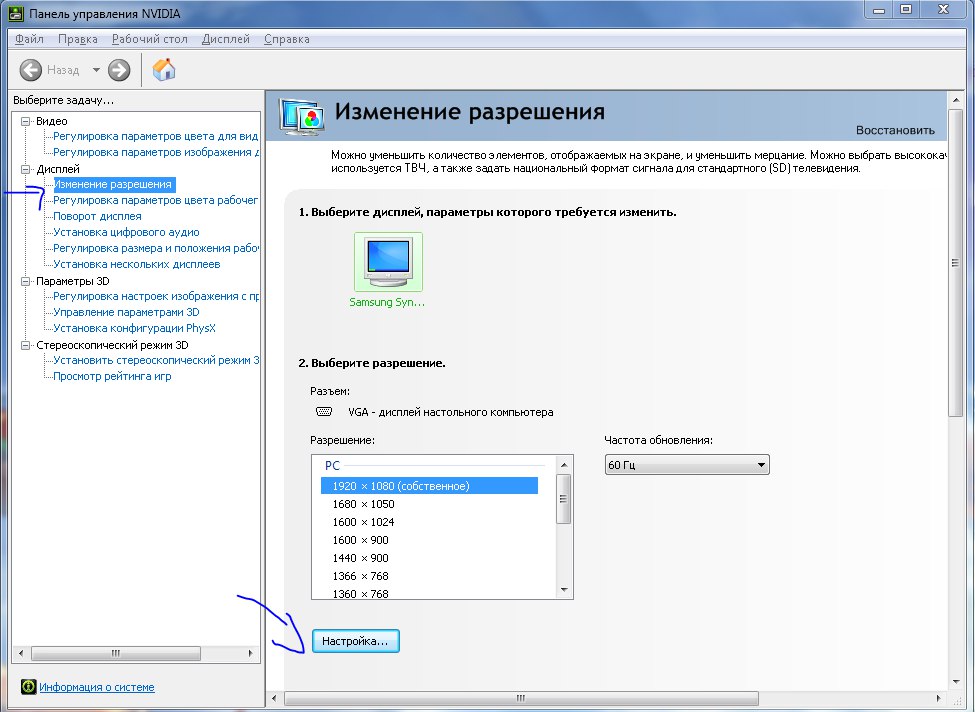Viewport: 975px width, 712px height.
Task: Open Поворот дисплея in the task tree
Action: (x=97, y=216)
